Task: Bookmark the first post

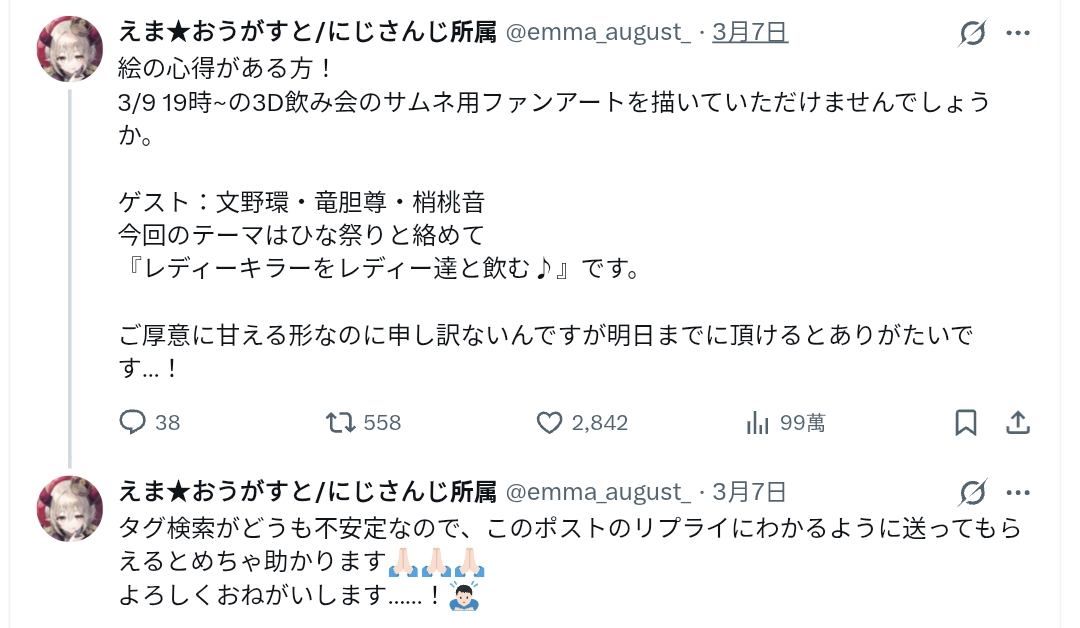Action: 966,422
